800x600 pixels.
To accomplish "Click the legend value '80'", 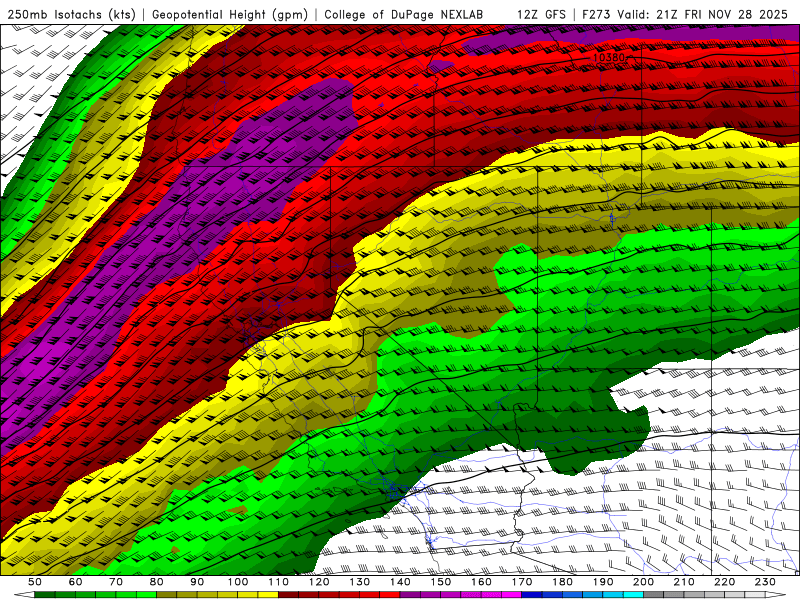I will tap(157, 582).
